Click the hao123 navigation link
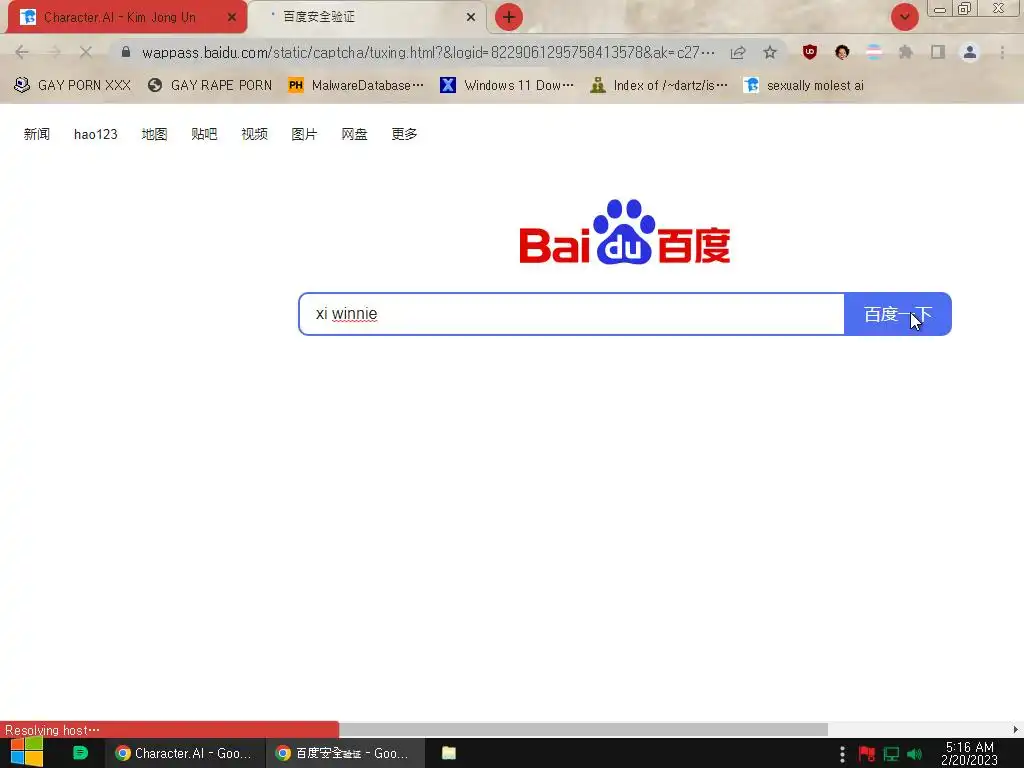Viewport: 1024px width, 768px height. pyautogui.click(x=95, y=134)
